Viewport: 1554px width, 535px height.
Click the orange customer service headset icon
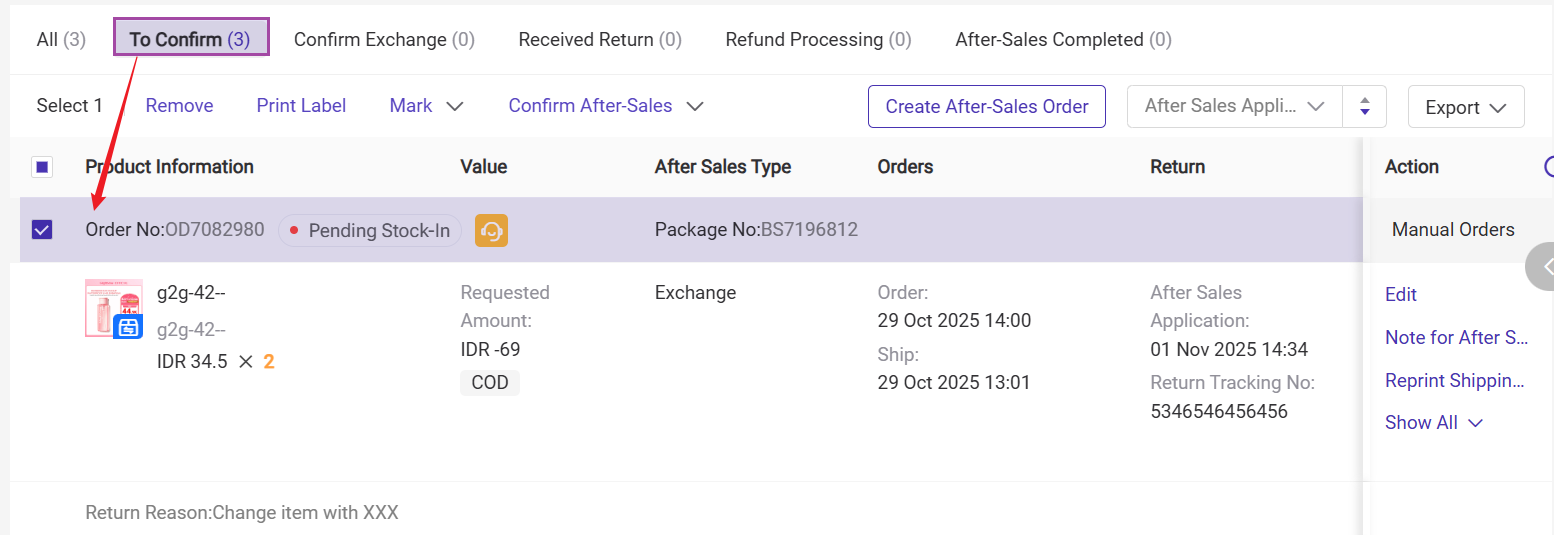(x=491, y=231)
